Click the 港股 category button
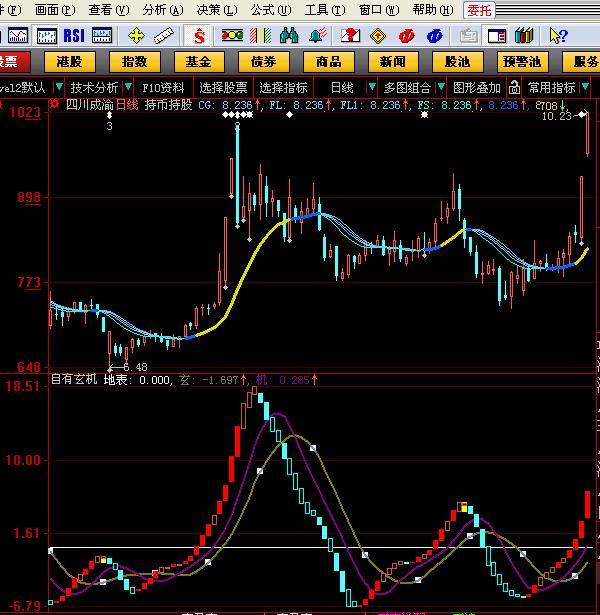This screenshot has width=600, height=615. [69, 62]
